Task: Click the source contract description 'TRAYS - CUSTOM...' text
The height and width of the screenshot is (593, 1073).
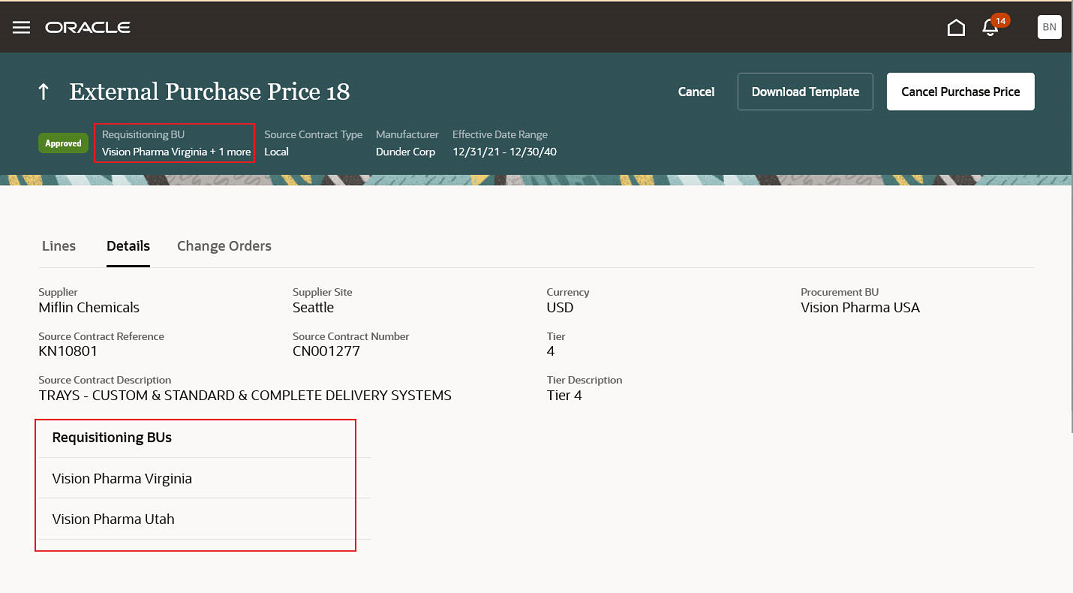Action: pyautogui.click(x=245, y=395)
